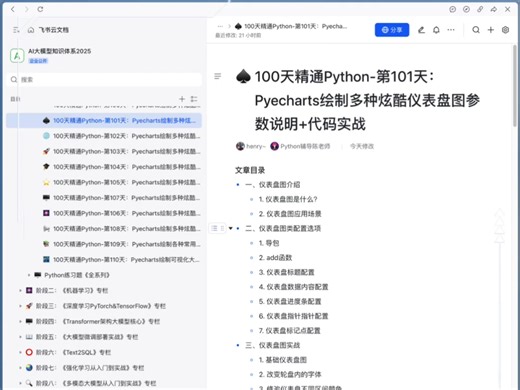Jump to 2. 仪表盘图应用场景

[x=290, y=214]
